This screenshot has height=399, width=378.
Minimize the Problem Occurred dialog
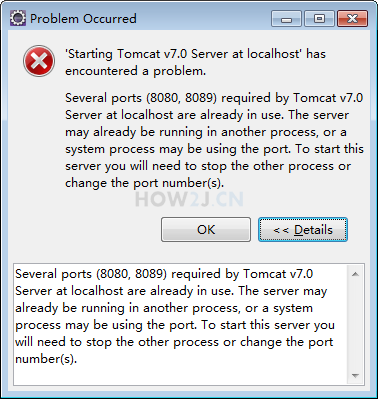tap(286, 19)
